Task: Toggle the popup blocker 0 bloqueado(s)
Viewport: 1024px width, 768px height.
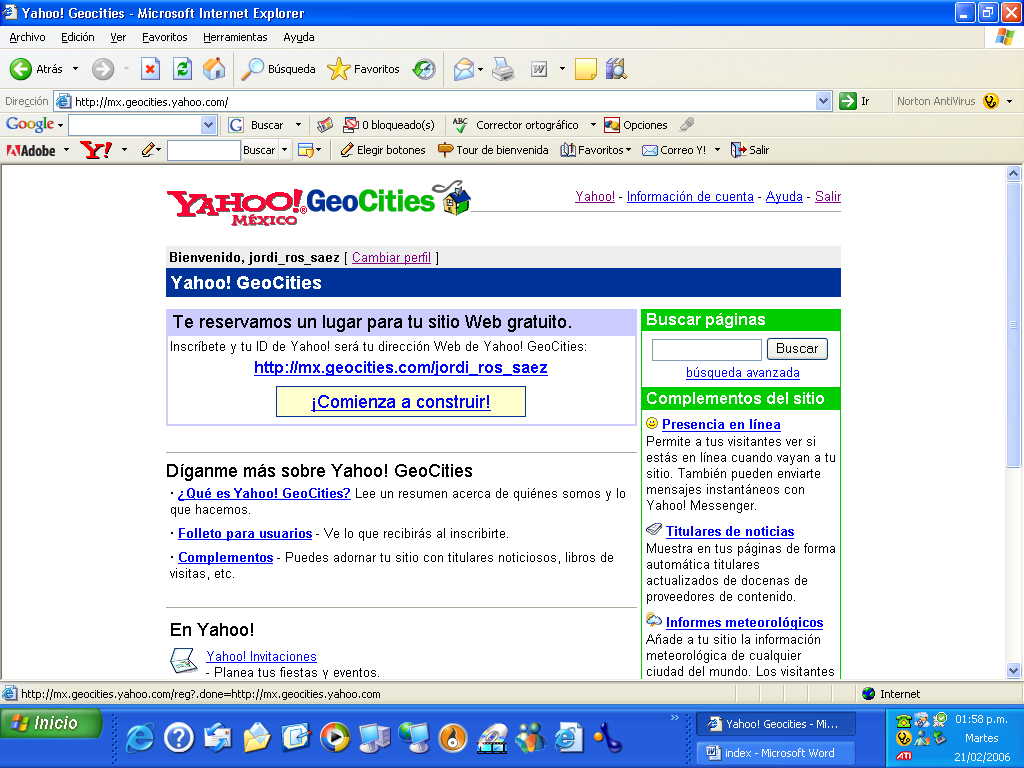Action: point(389,125)
